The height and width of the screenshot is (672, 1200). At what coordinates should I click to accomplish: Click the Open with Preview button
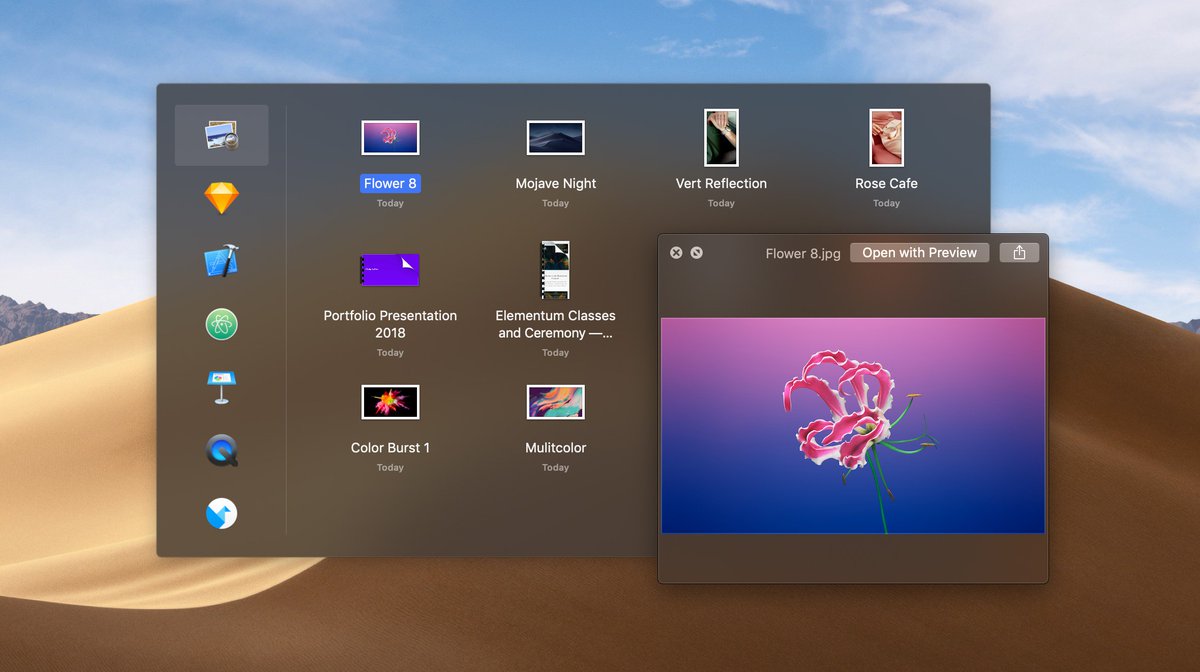[x=920, y=253]
